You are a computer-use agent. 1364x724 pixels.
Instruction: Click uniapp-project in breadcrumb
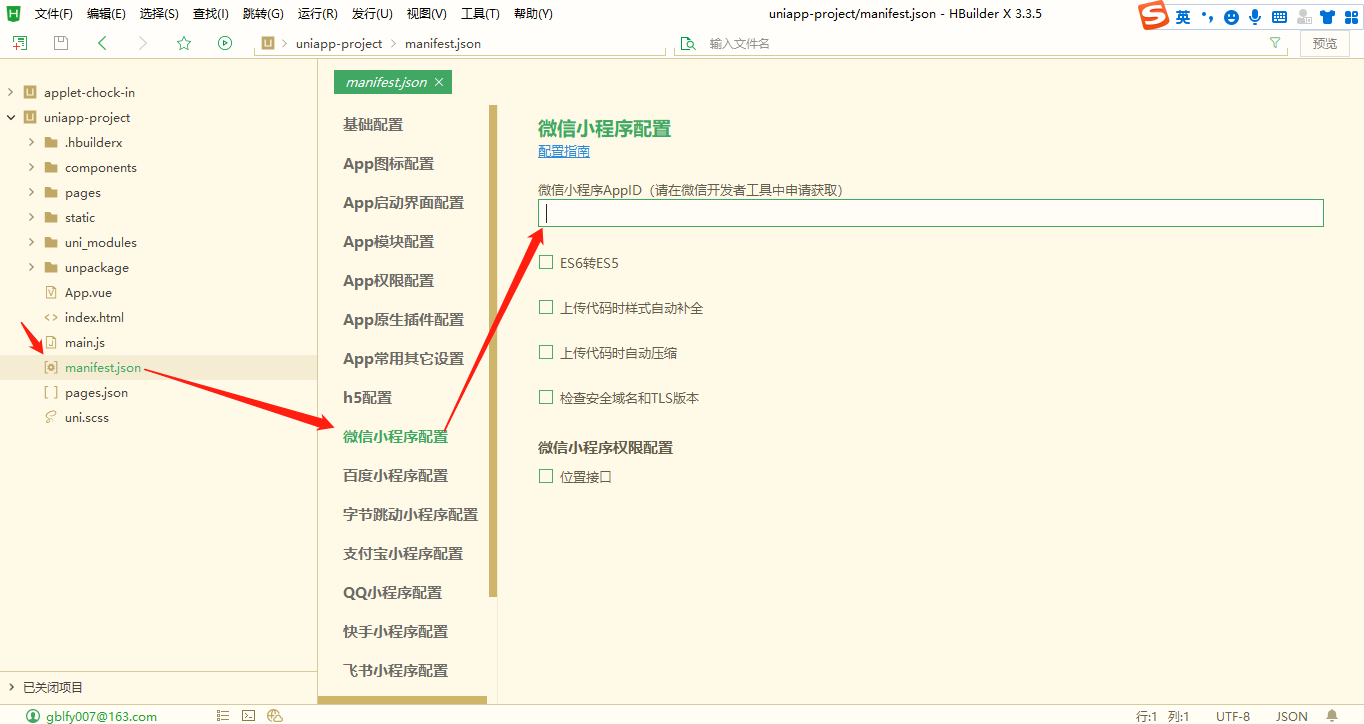click(x=339, y=43)
